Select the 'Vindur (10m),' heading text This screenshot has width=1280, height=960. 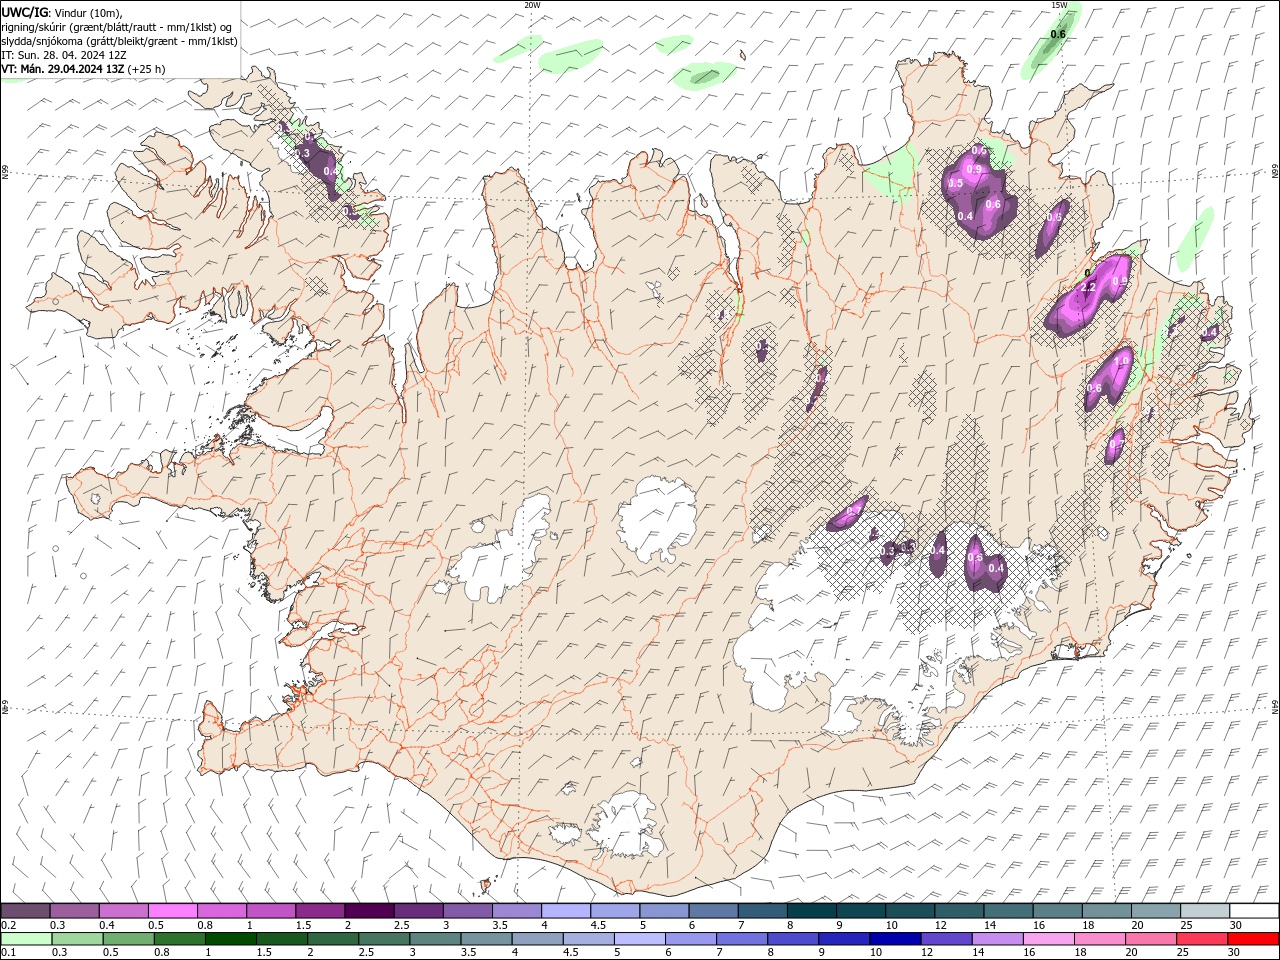coord(88,12)
